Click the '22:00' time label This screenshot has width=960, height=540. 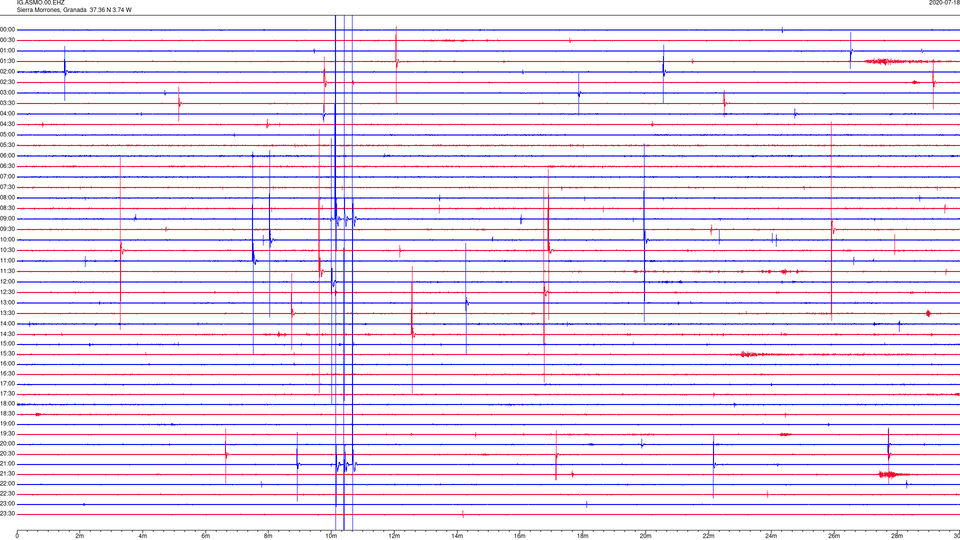(x=8, y=484)
